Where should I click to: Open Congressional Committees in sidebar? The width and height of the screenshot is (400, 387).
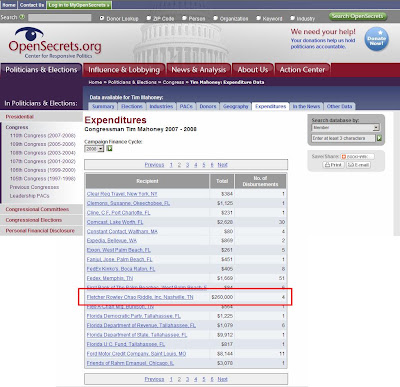[37, 209]
